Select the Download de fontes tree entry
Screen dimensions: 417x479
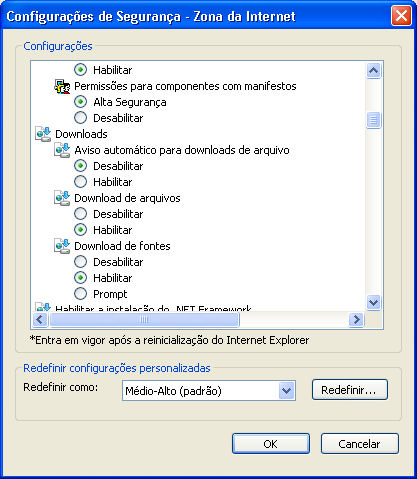(122, 246)
